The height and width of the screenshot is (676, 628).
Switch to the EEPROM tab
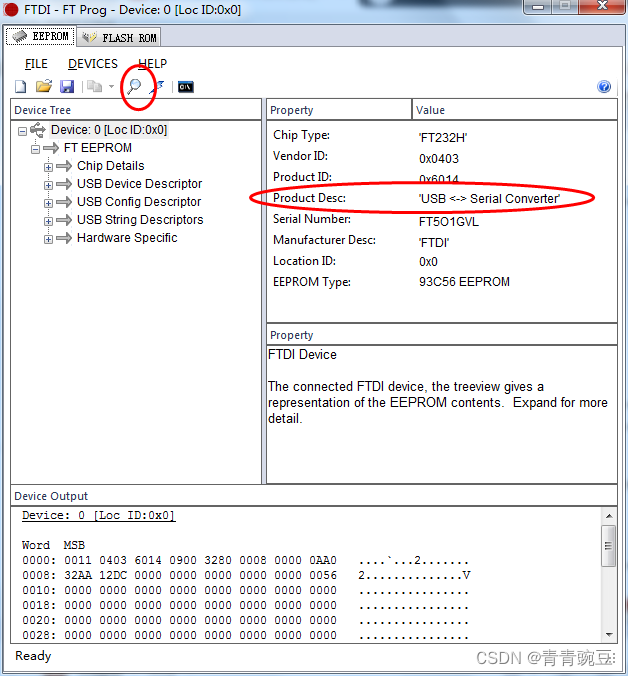coord(41,36)
